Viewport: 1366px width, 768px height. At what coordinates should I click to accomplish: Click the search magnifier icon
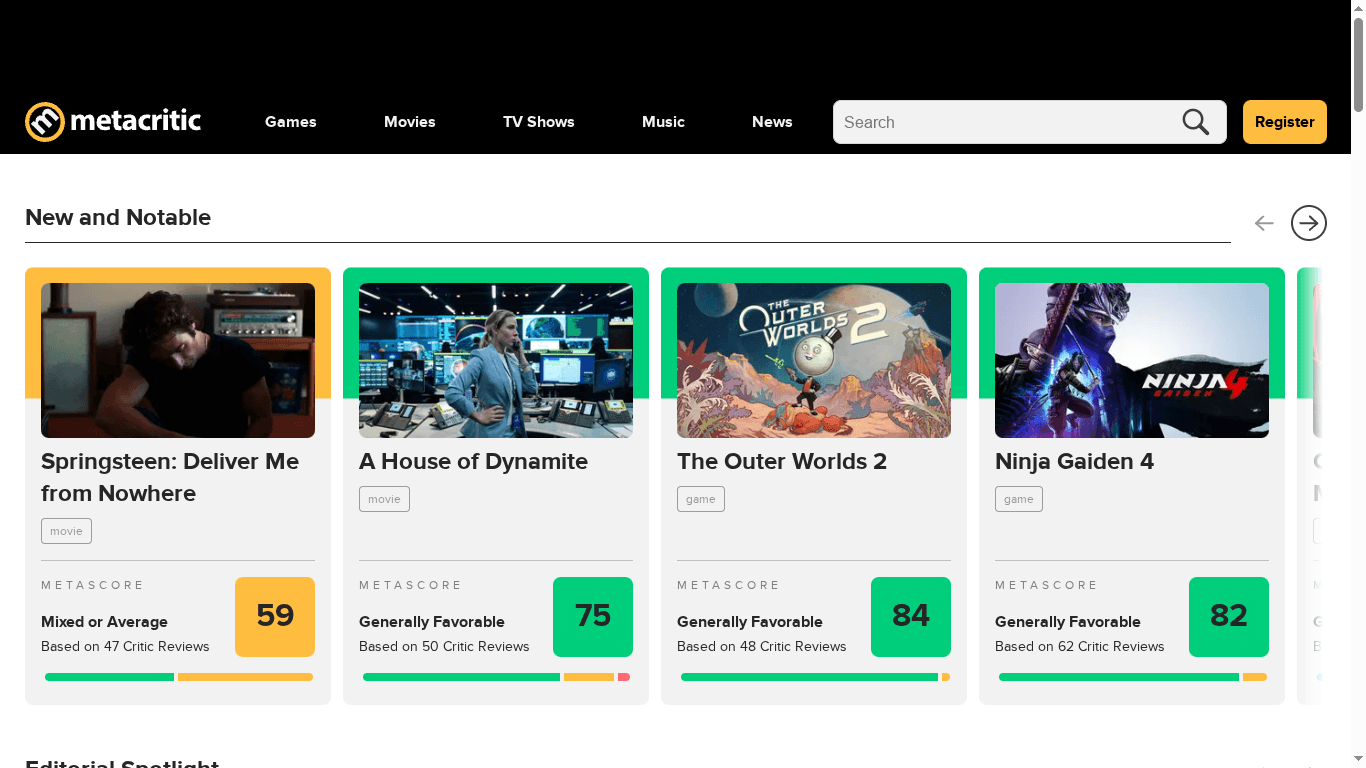[x=1196, y=122]
